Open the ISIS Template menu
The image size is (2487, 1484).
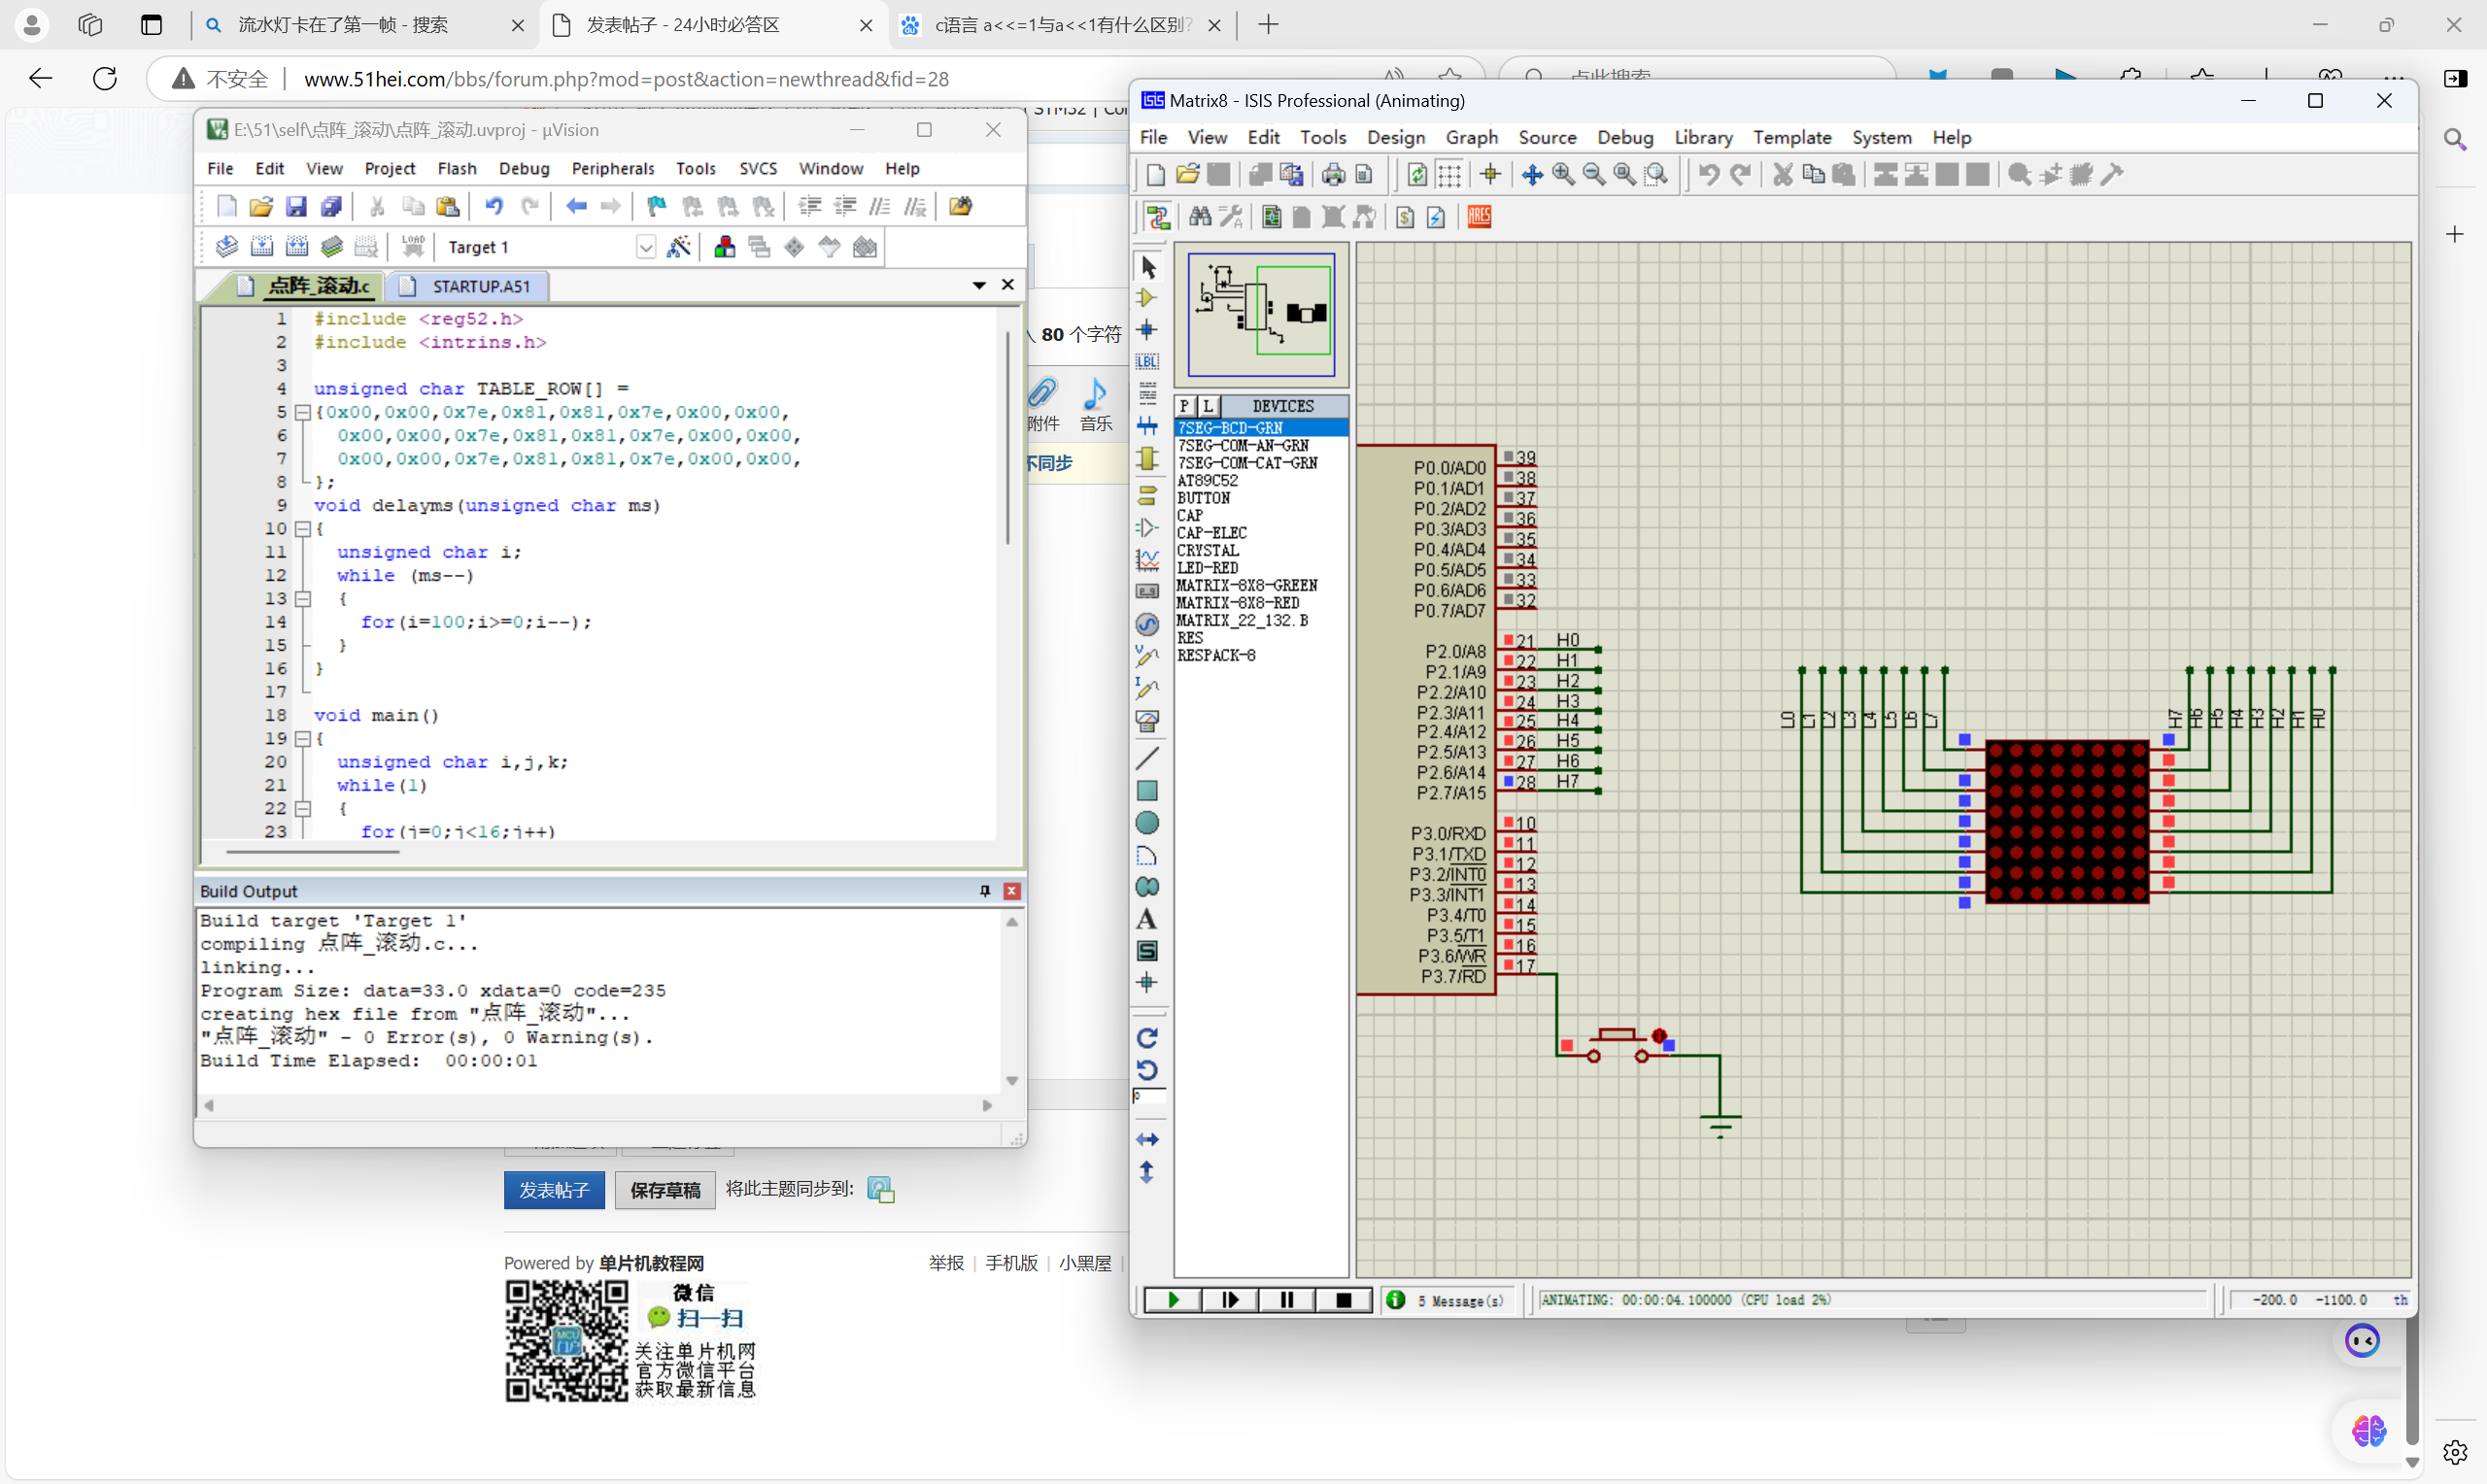coord(1791,138)
